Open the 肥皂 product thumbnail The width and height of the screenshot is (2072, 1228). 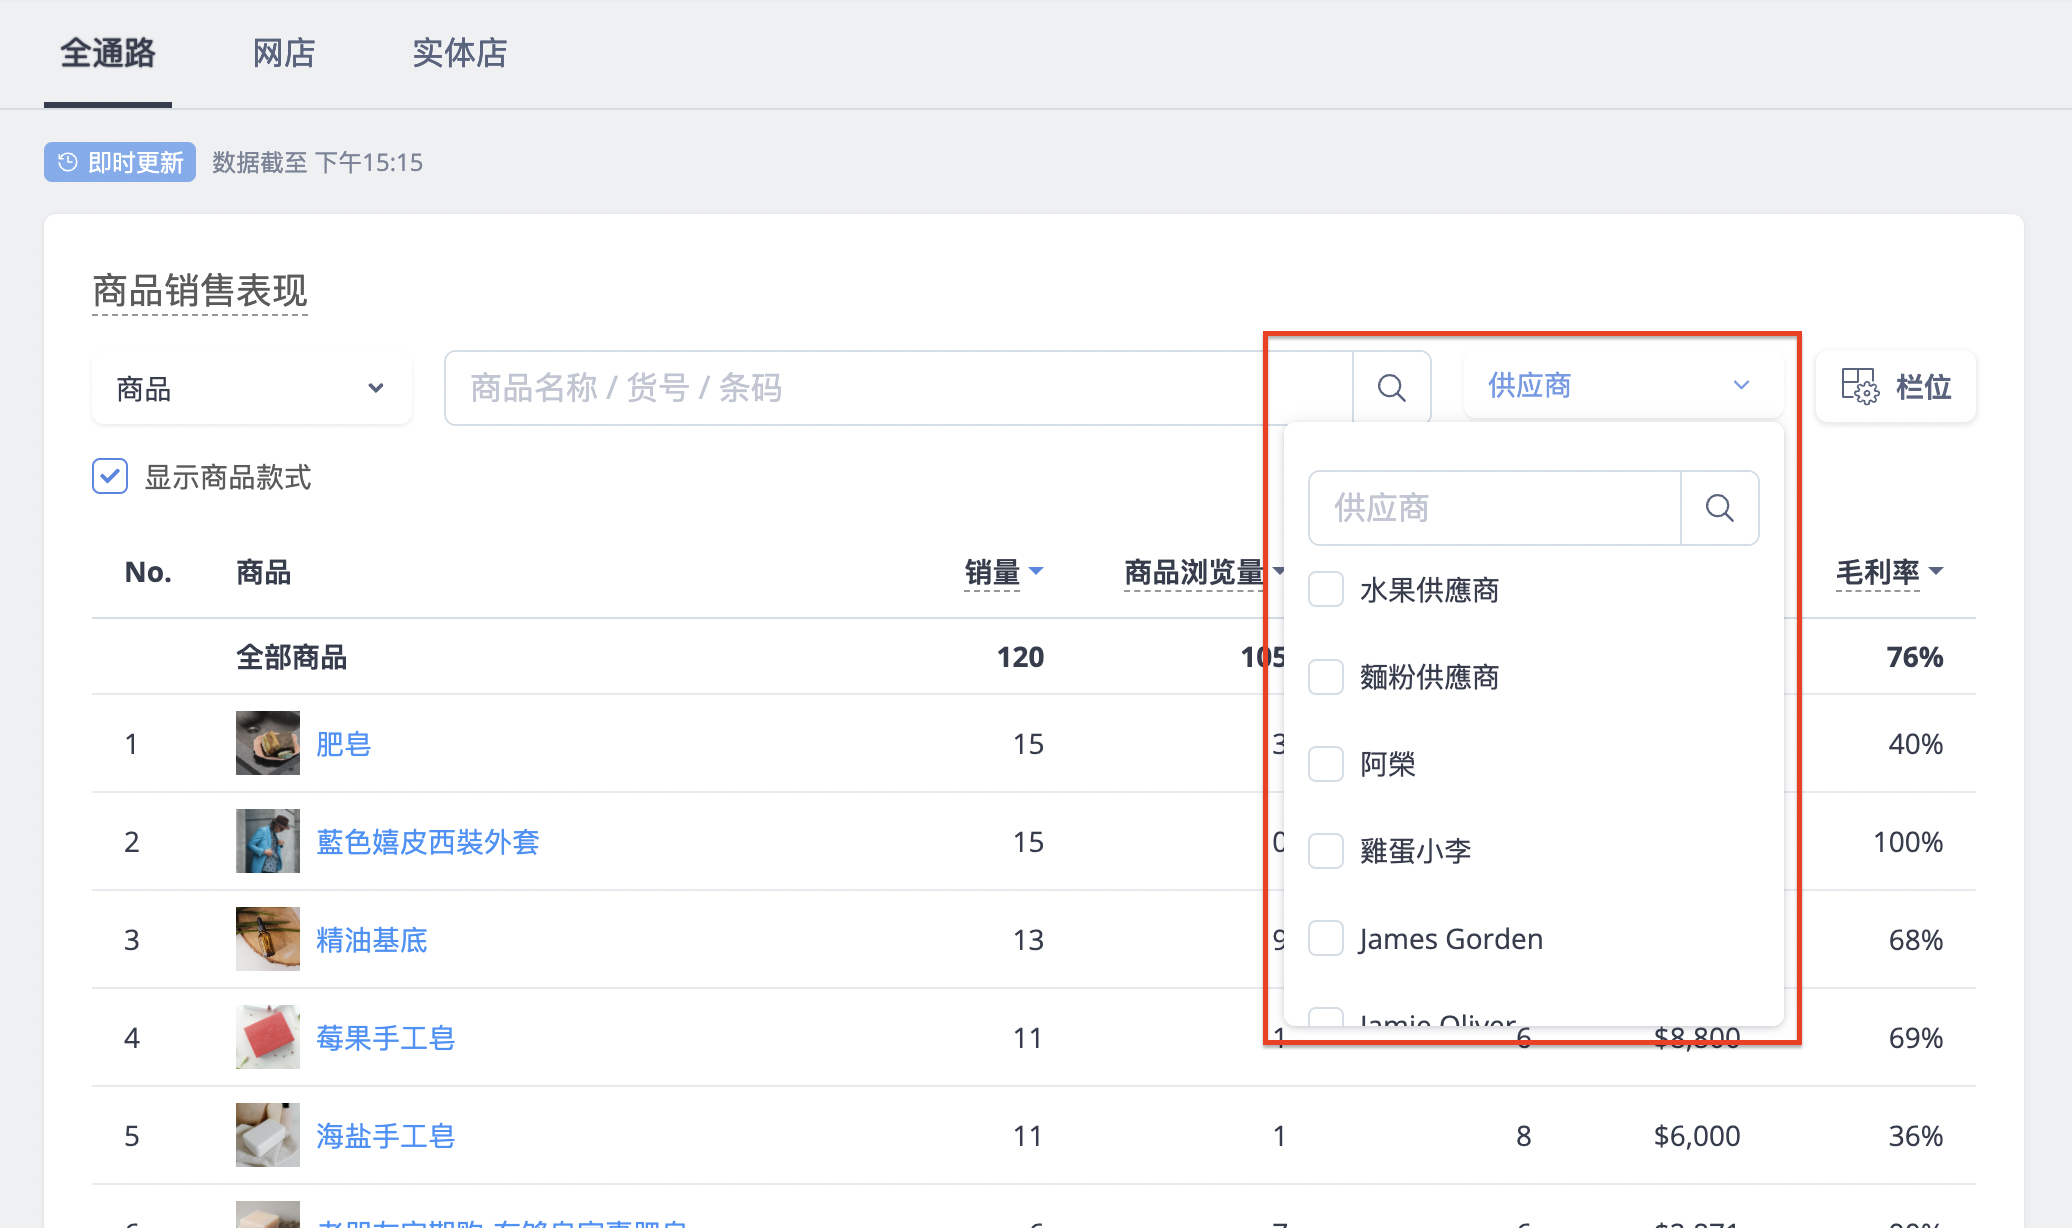pos(268,743)
